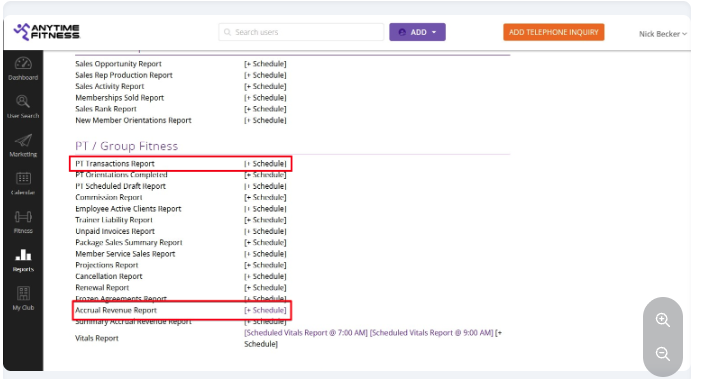The height and width of the screenshot is (379, 707).
Task: Expand the Nick Becker user menu
Action: coord(662,34)
